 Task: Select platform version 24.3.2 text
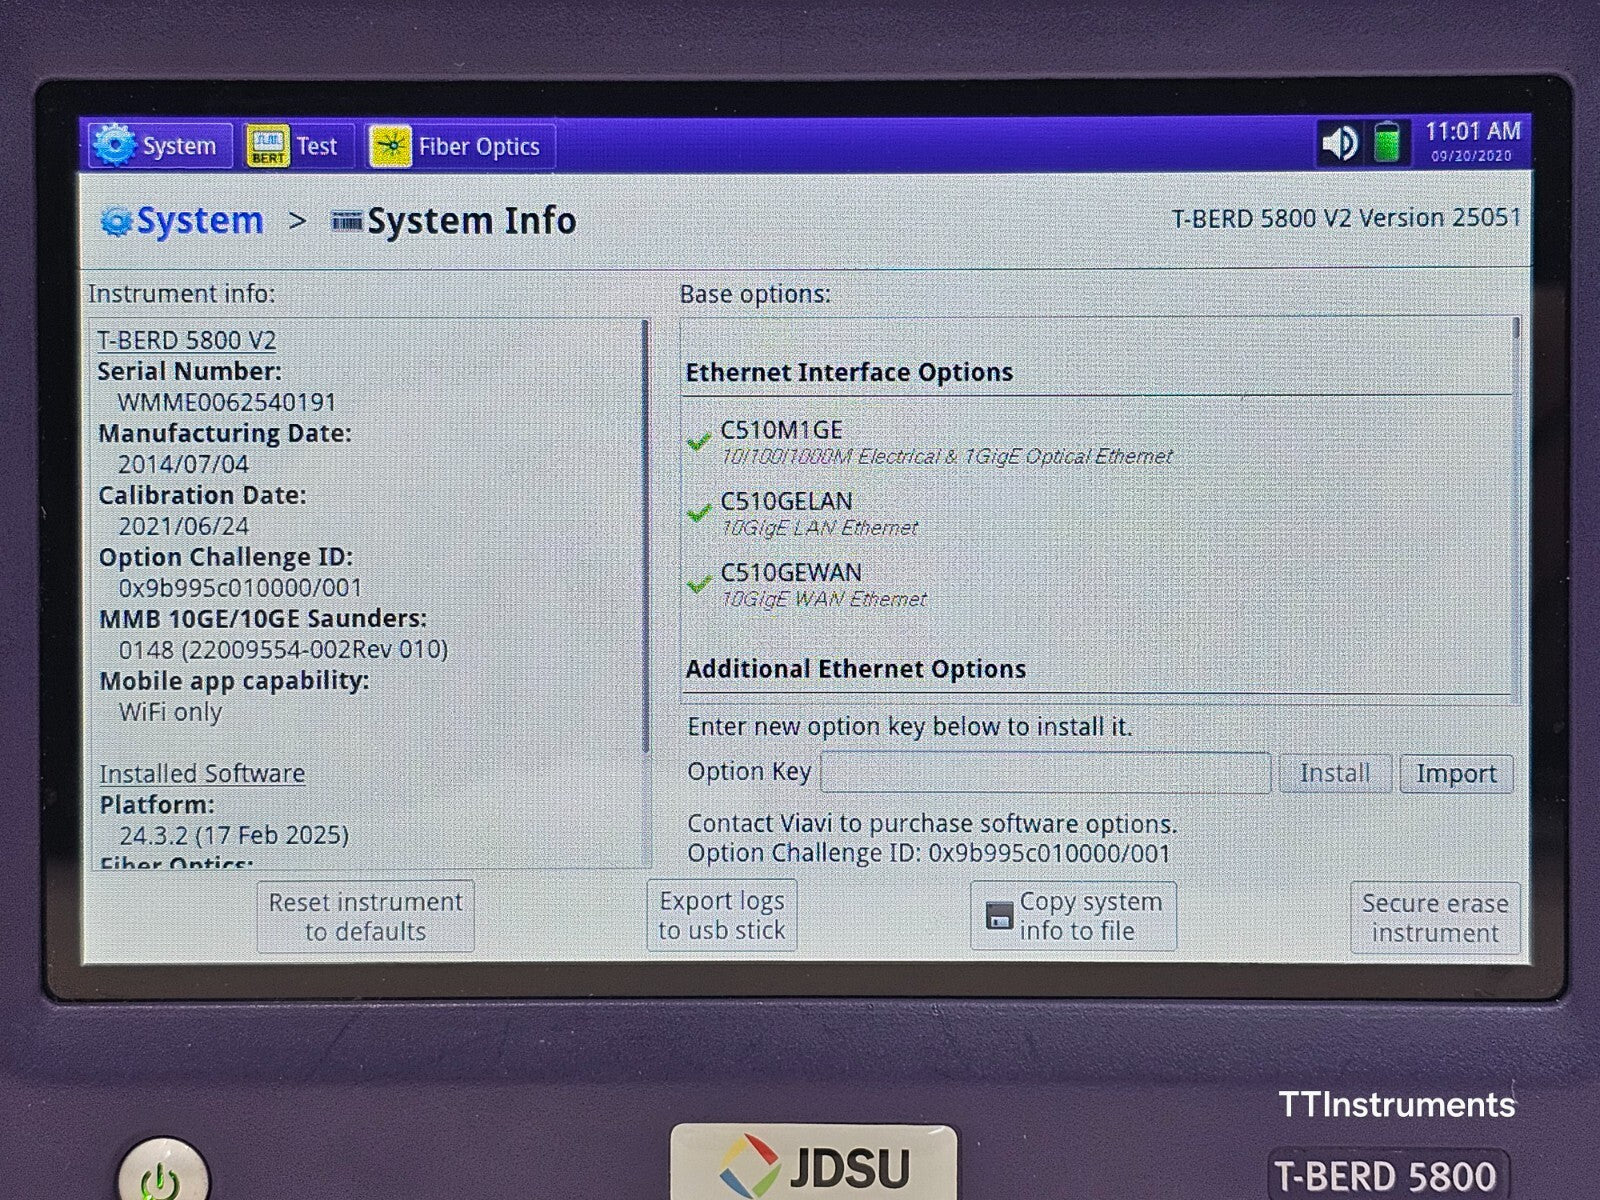234,835
